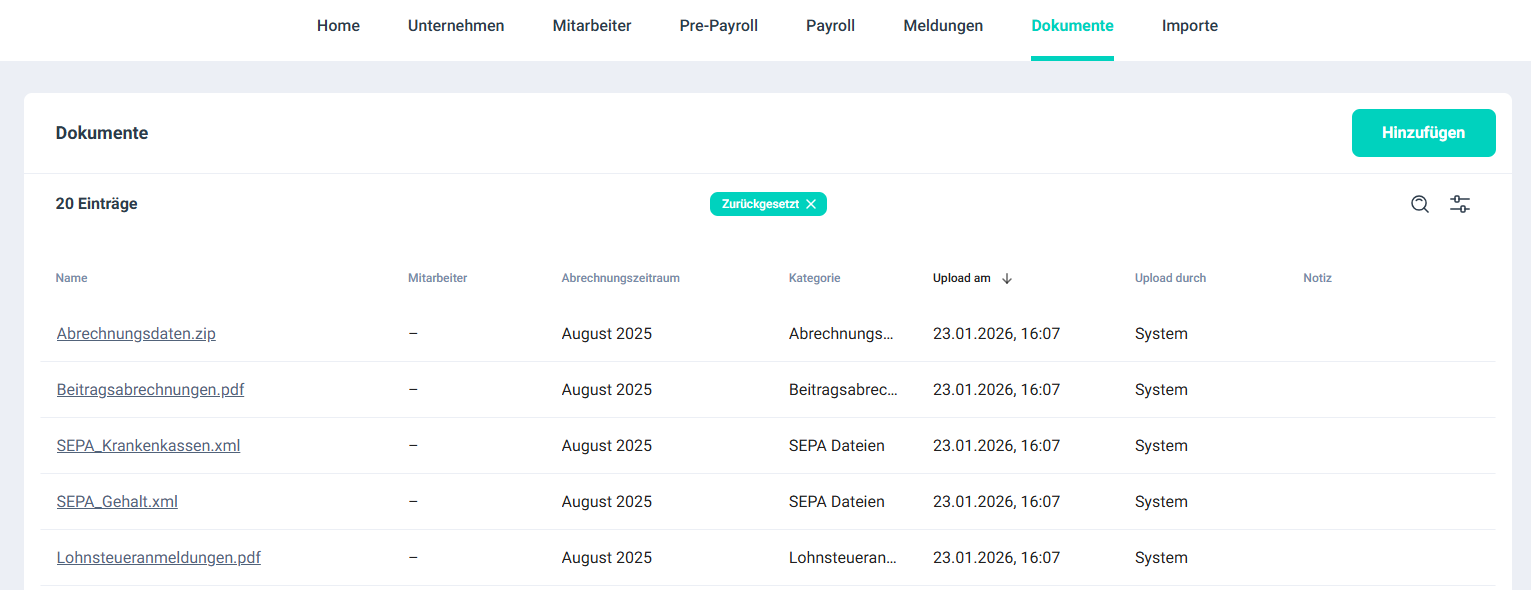Open the search magnifier icon
Image resolution: width=1531 pixels, height=590 pixels.
(x=1419, y=204)
